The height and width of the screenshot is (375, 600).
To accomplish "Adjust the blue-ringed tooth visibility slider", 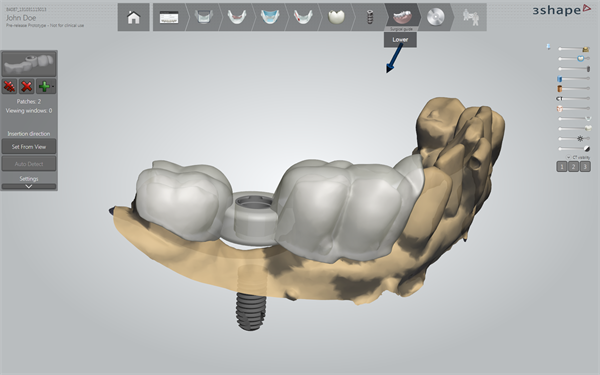I will pos(574,59).
